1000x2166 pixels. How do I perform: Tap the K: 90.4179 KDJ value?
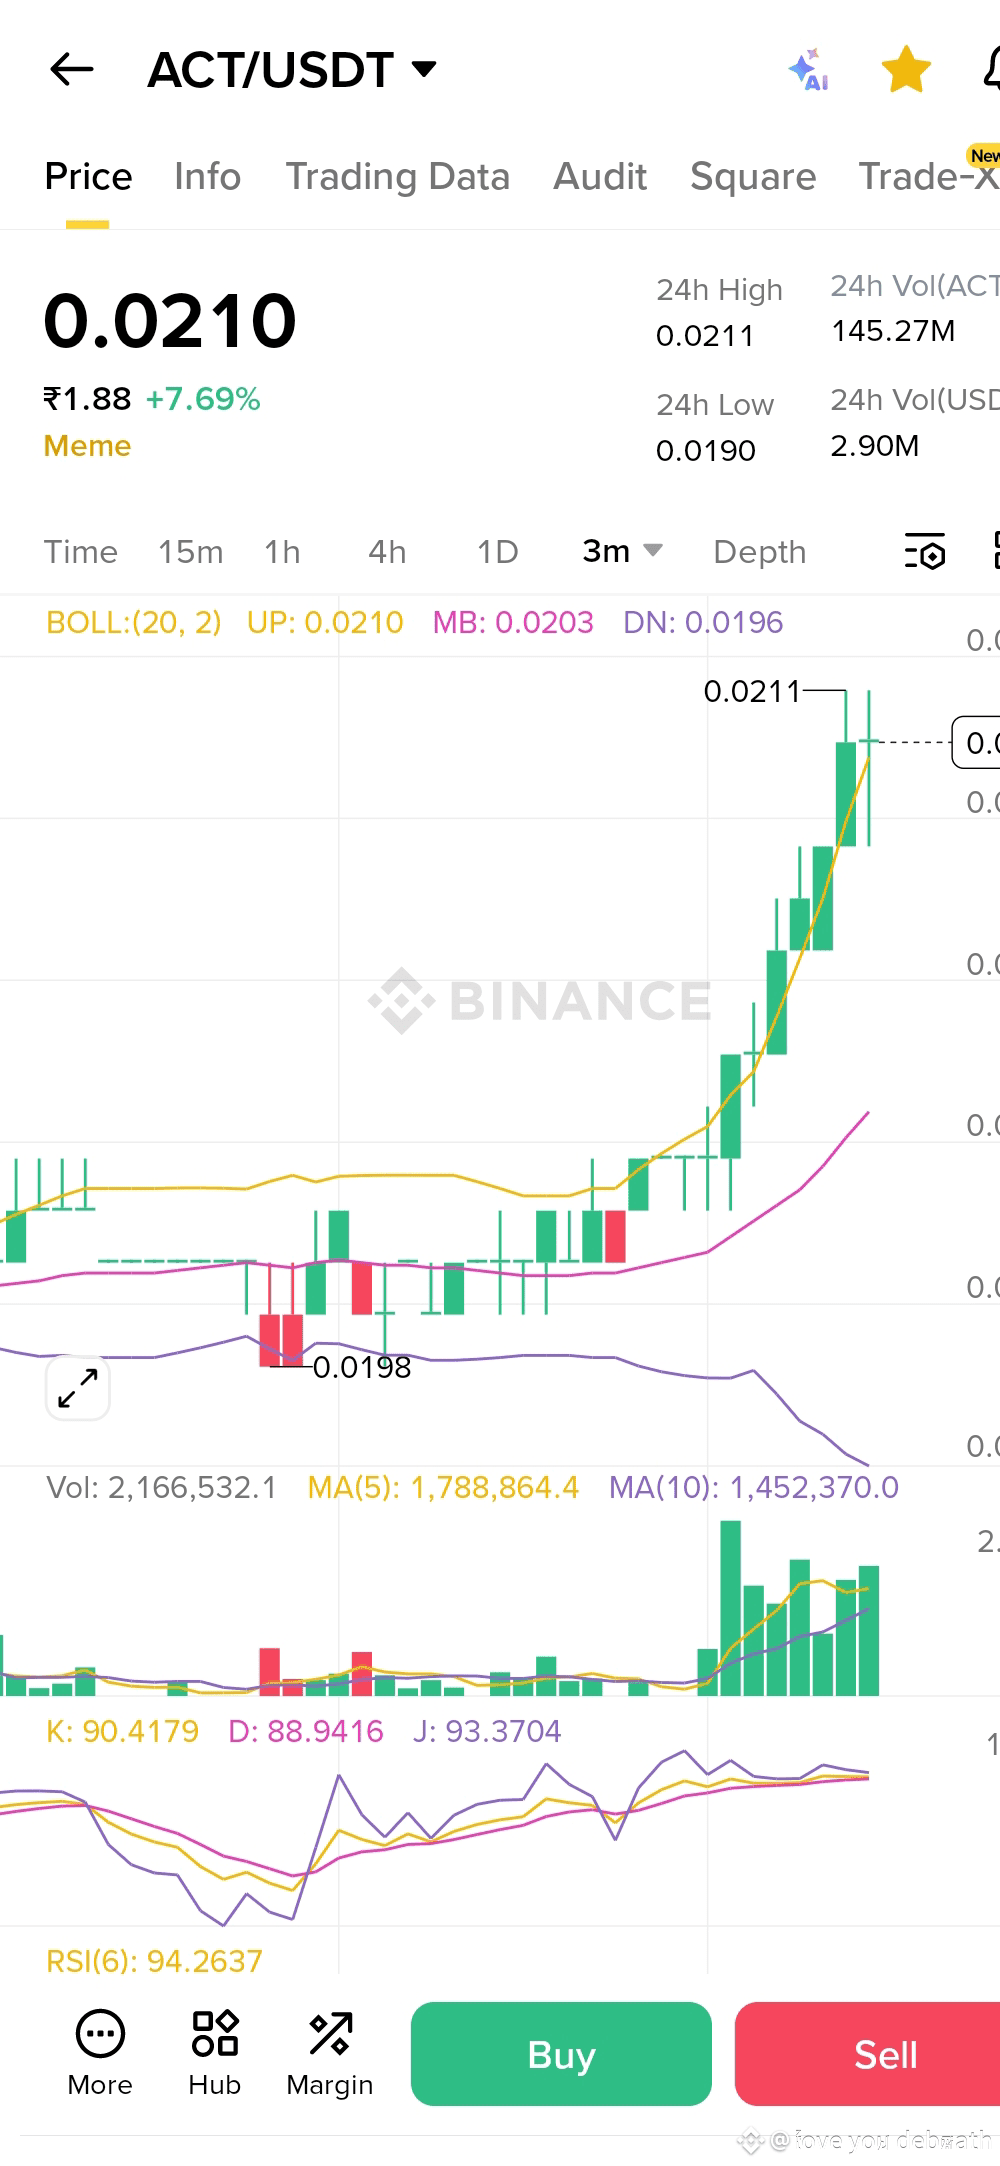point(122,1731)
